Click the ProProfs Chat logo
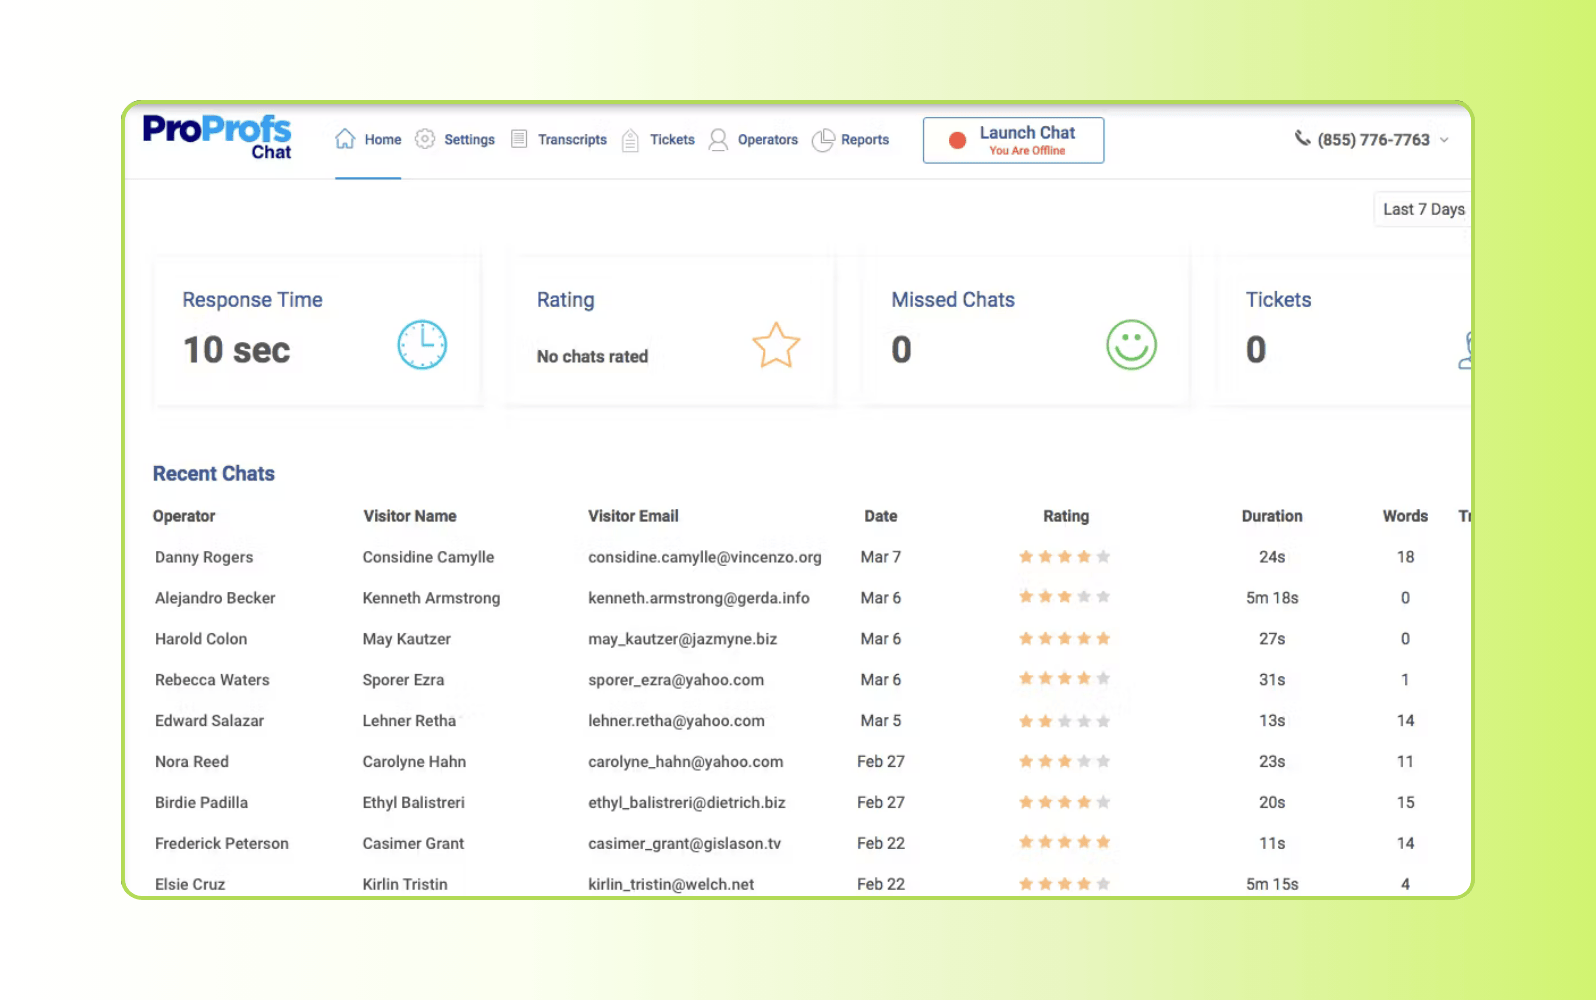The image size is (1596, 1000). [217, 137]
